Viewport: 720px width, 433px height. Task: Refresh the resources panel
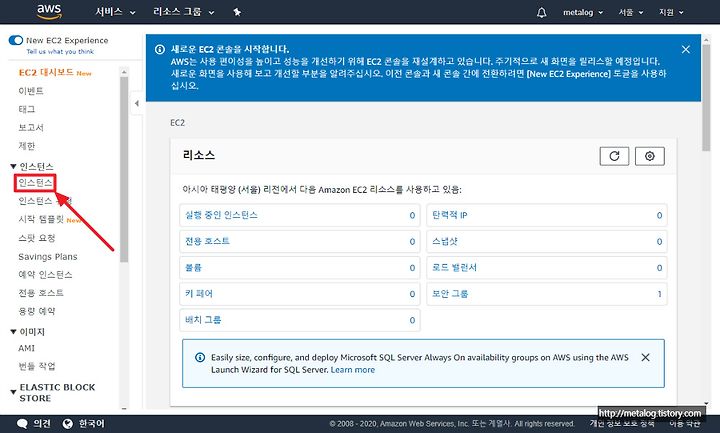(x=614, y=156)
